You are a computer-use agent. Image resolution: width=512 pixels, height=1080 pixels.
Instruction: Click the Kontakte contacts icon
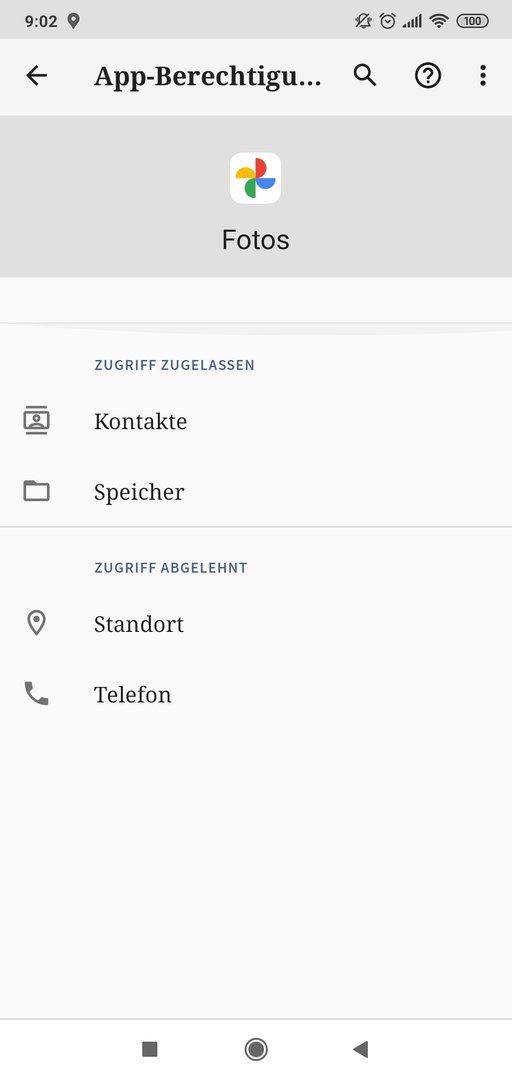(37, 421)
